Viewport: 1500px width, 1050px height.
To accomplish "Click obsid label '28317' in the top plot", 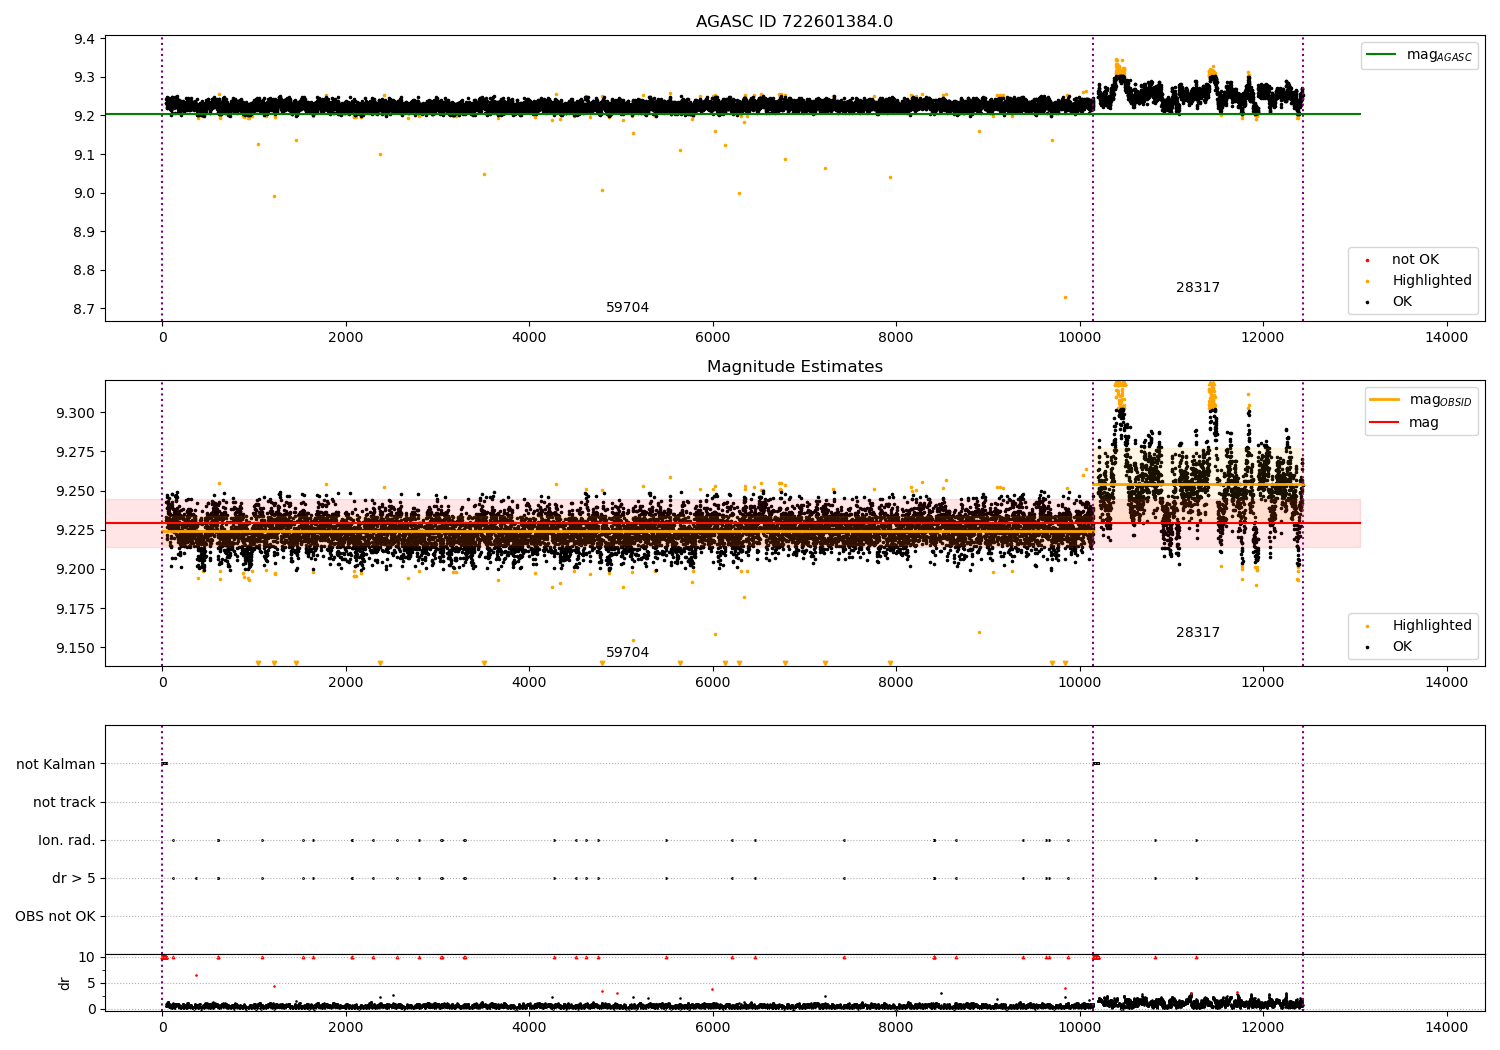I will [1197, 288].
